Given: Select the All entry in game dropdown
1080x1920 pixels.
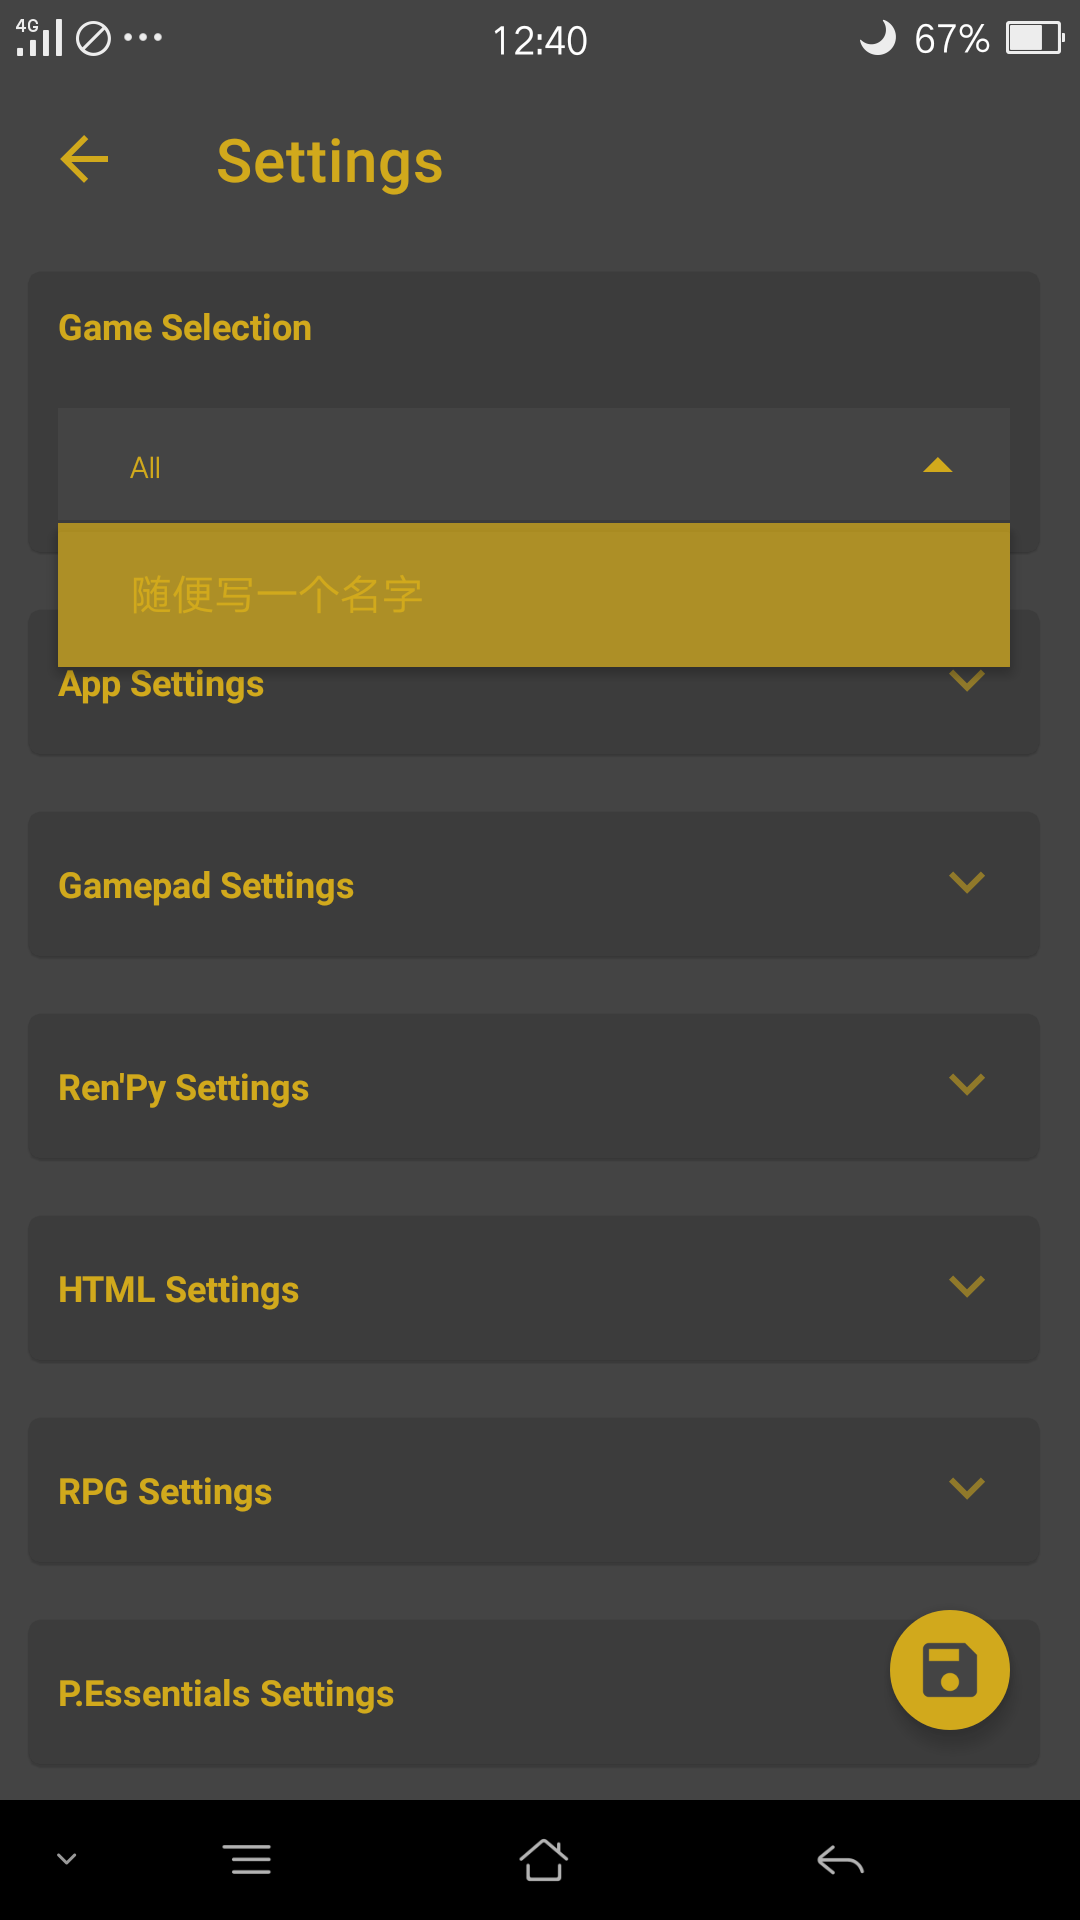Looking at the screenshot, I should point(534,466).
